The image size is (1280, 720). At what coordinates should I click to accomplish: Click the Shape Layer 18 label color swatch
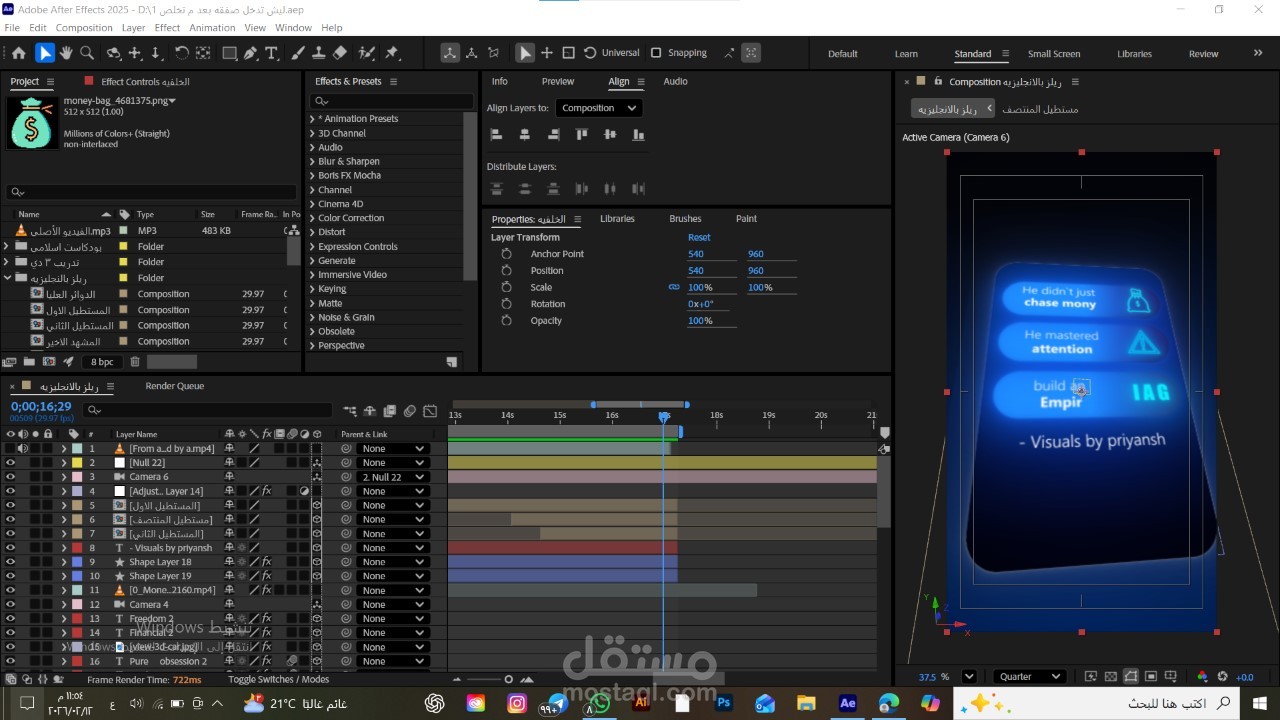pyautogui.click(x=76, y=562)
